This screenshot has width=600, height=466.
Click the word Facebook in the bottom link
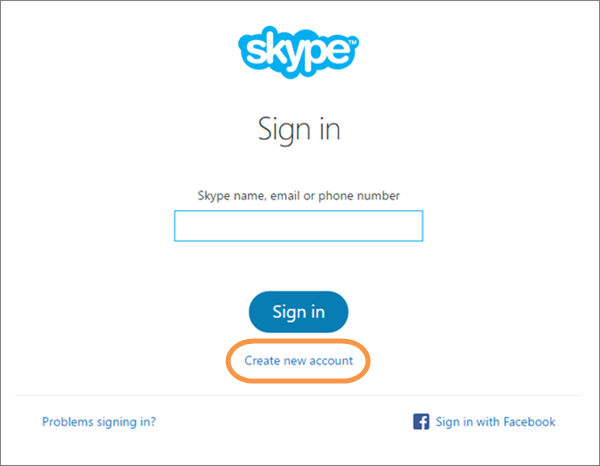click(529, 422)
